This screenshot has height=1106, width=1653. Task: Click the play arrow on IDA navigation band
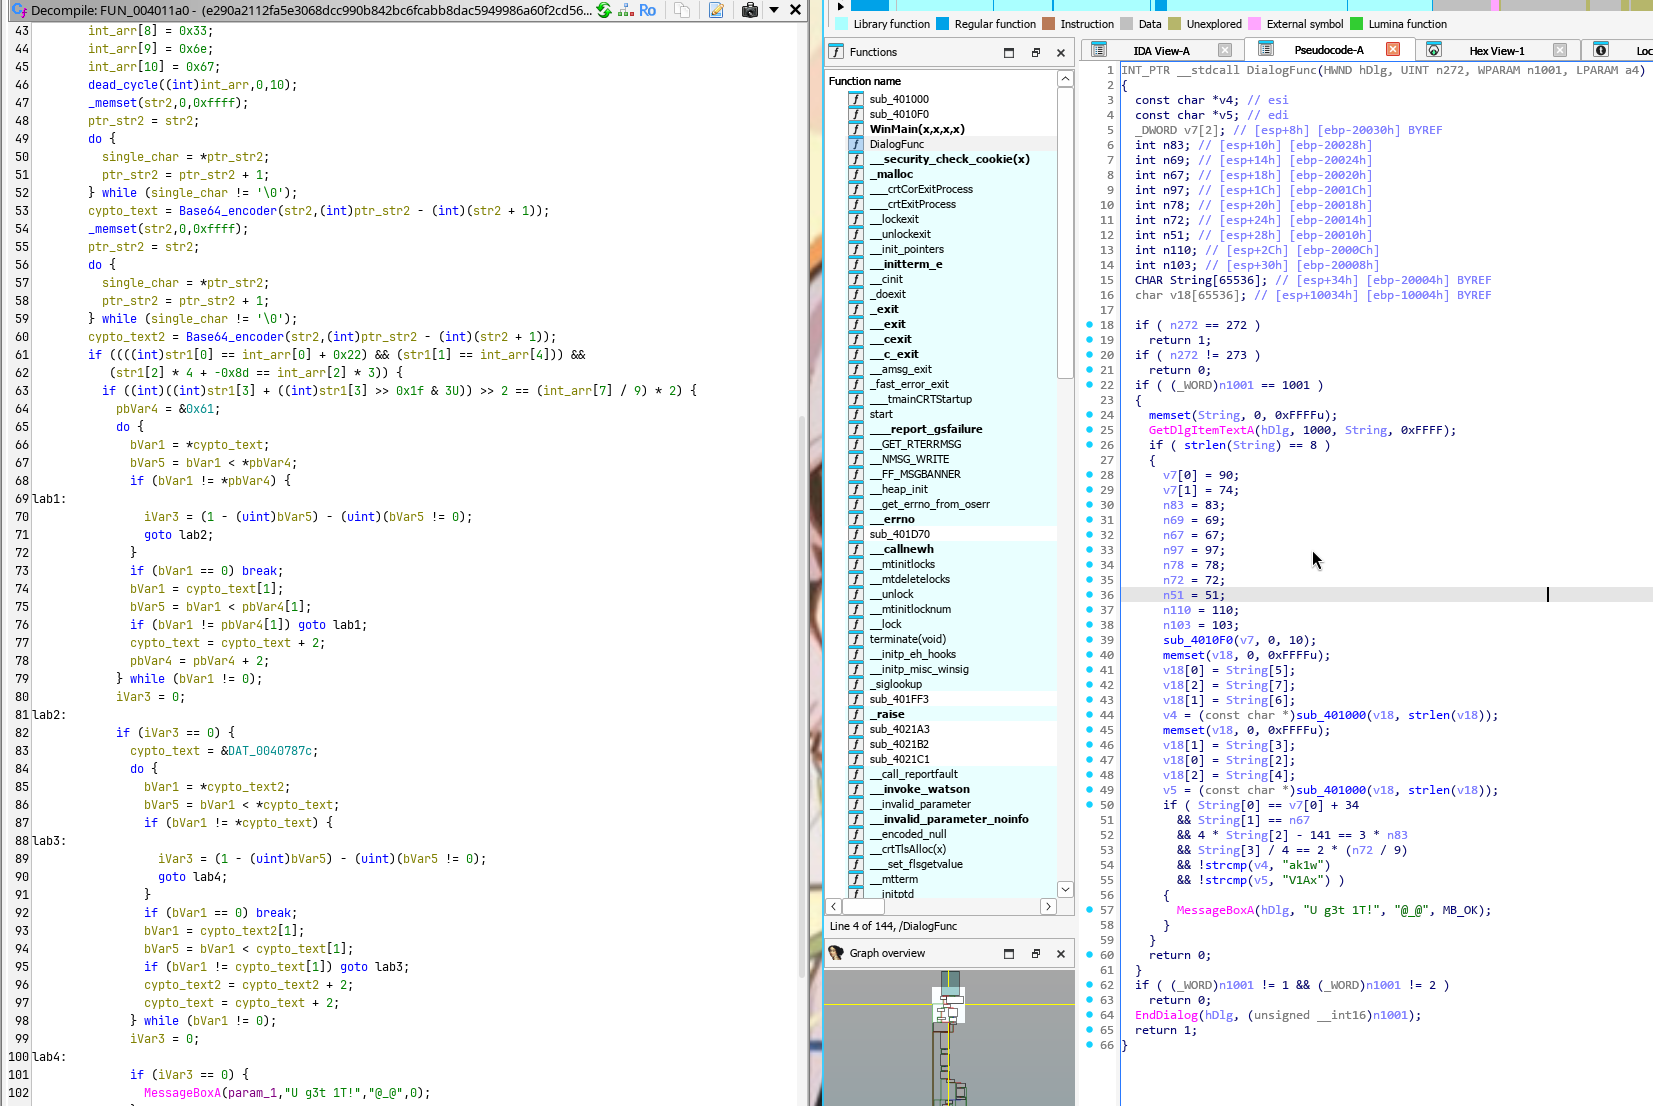841,6
